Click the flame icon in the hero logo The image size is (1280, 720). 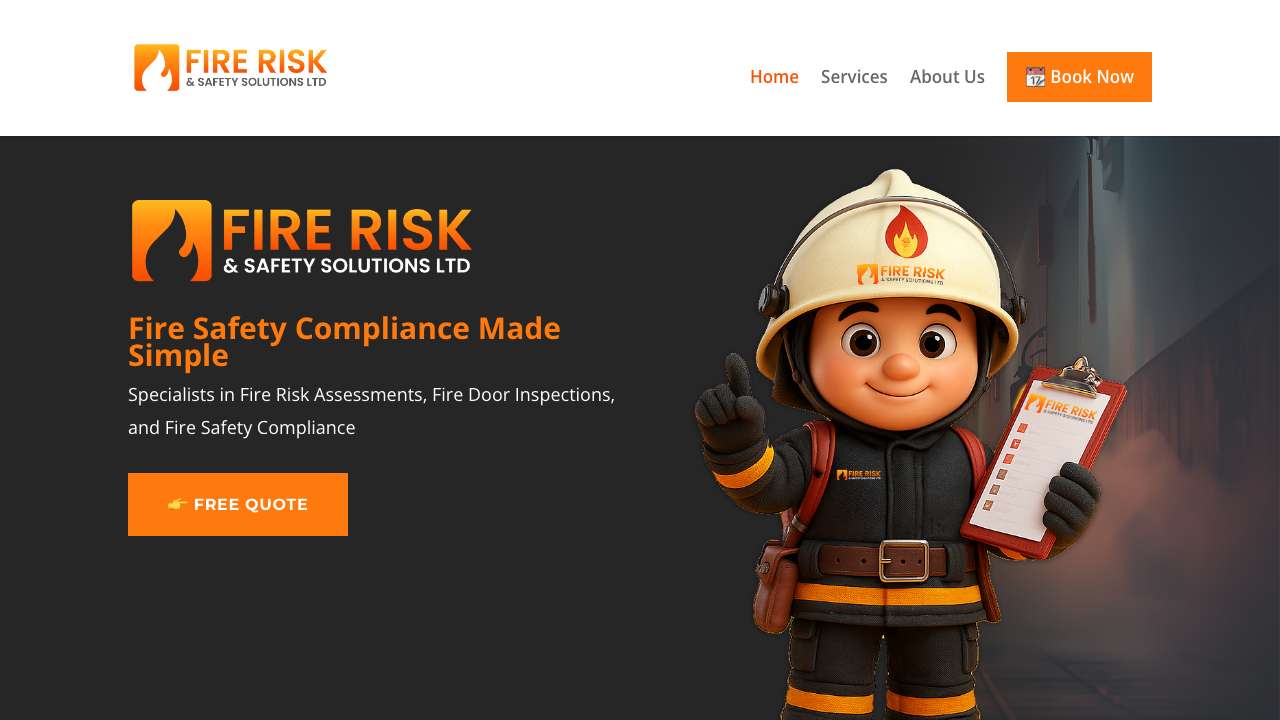pos(172,240)
